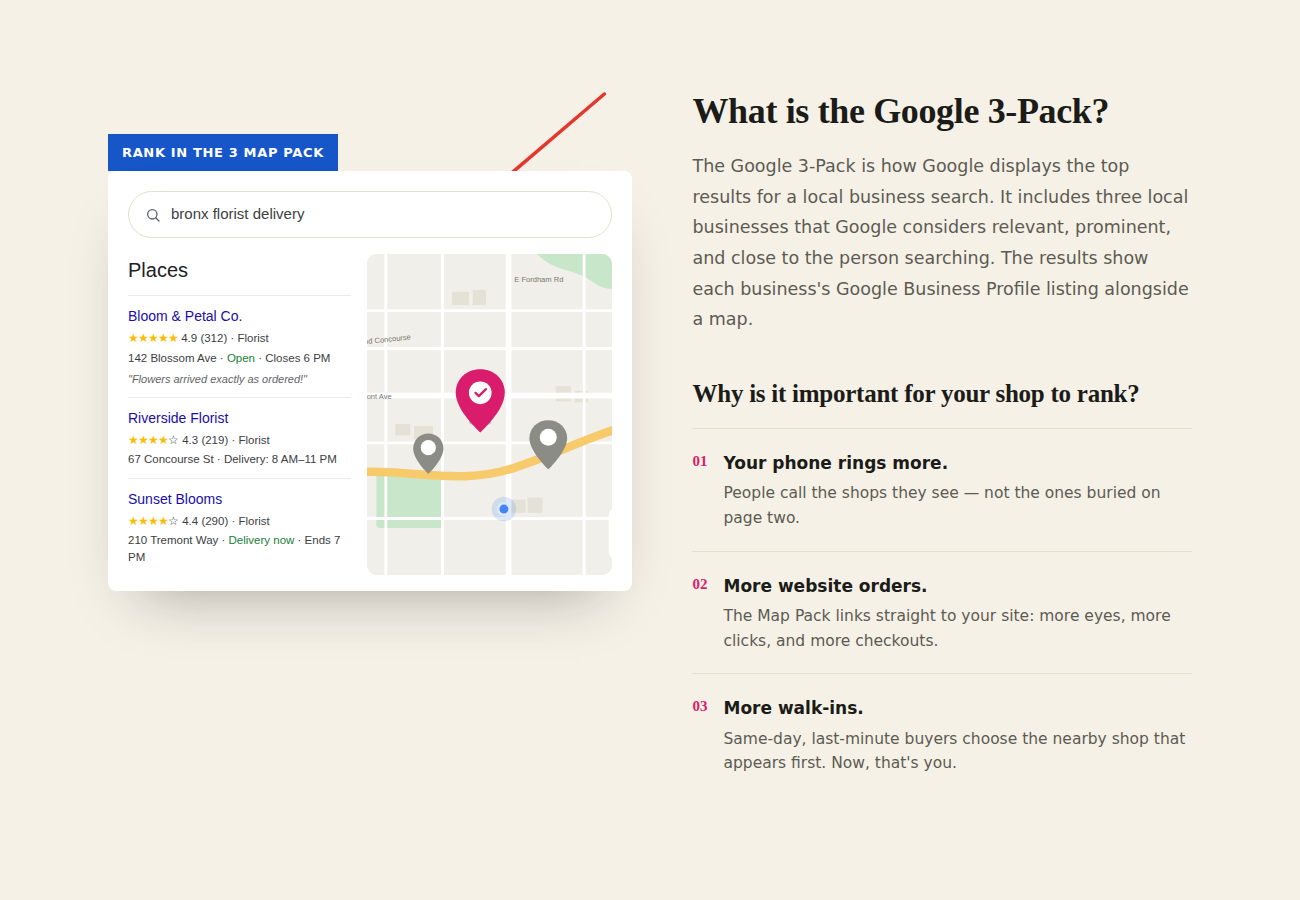Click the blue current-location dot on map

click(504, 509)
